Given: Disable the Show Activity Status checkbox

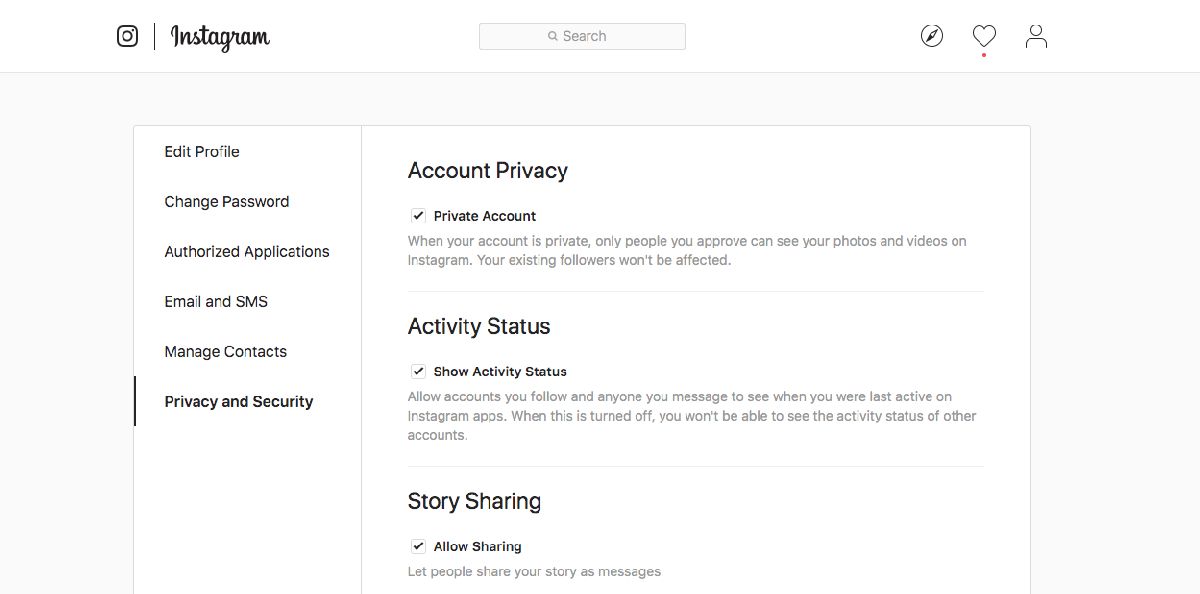Looking at the screenshot, I should click(418, 371).
